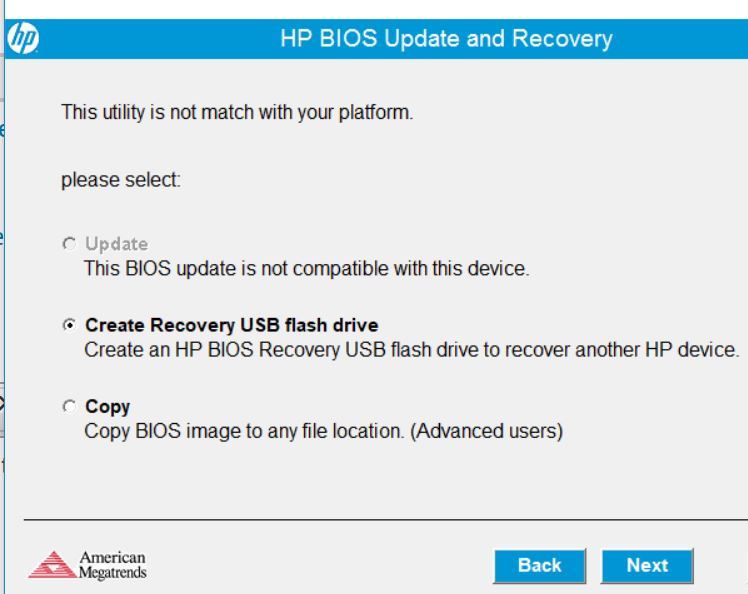Screen dimensions: 748x594
Task: Click the Create Recovery USB flash drive label
Action: point(231,325)
